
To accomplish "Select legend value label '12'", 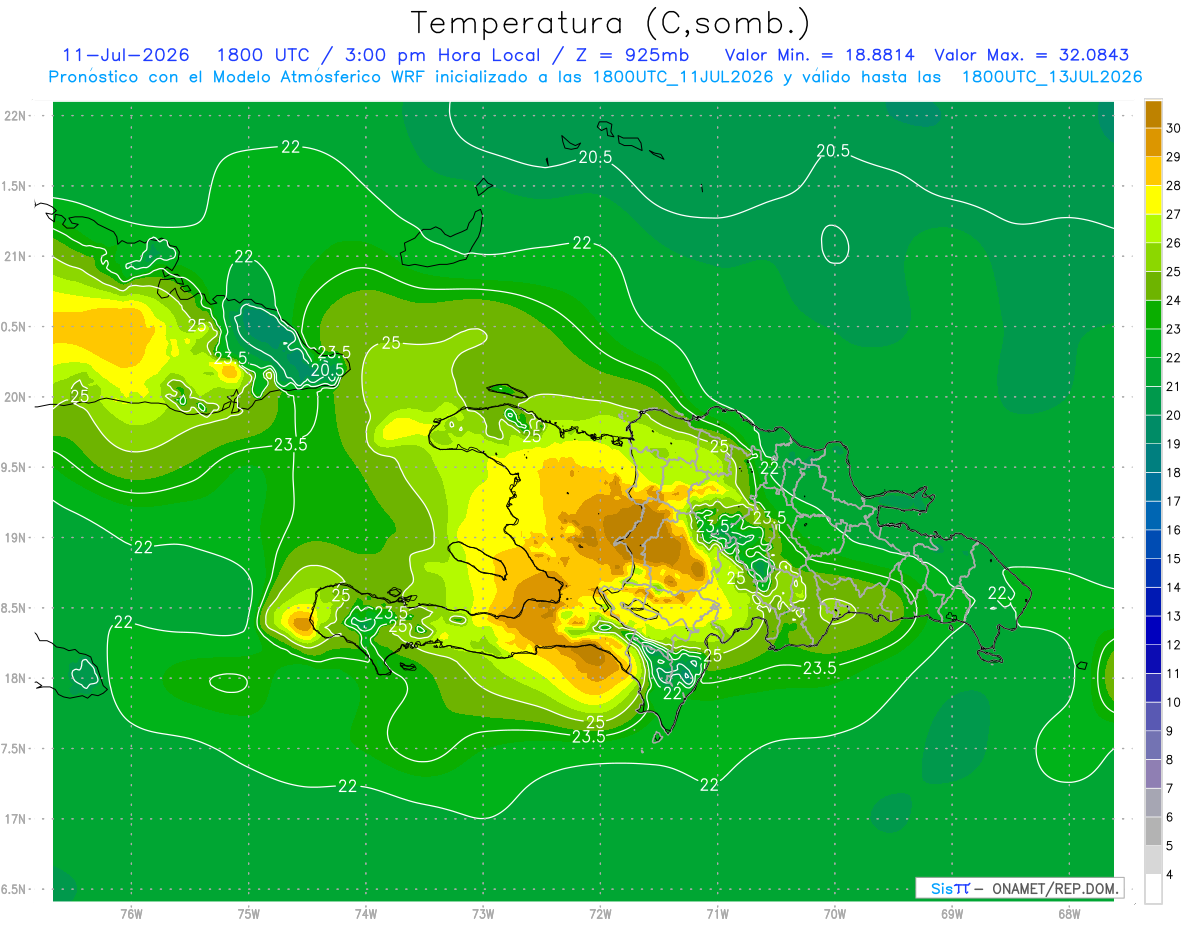I will click(1174, 645).
